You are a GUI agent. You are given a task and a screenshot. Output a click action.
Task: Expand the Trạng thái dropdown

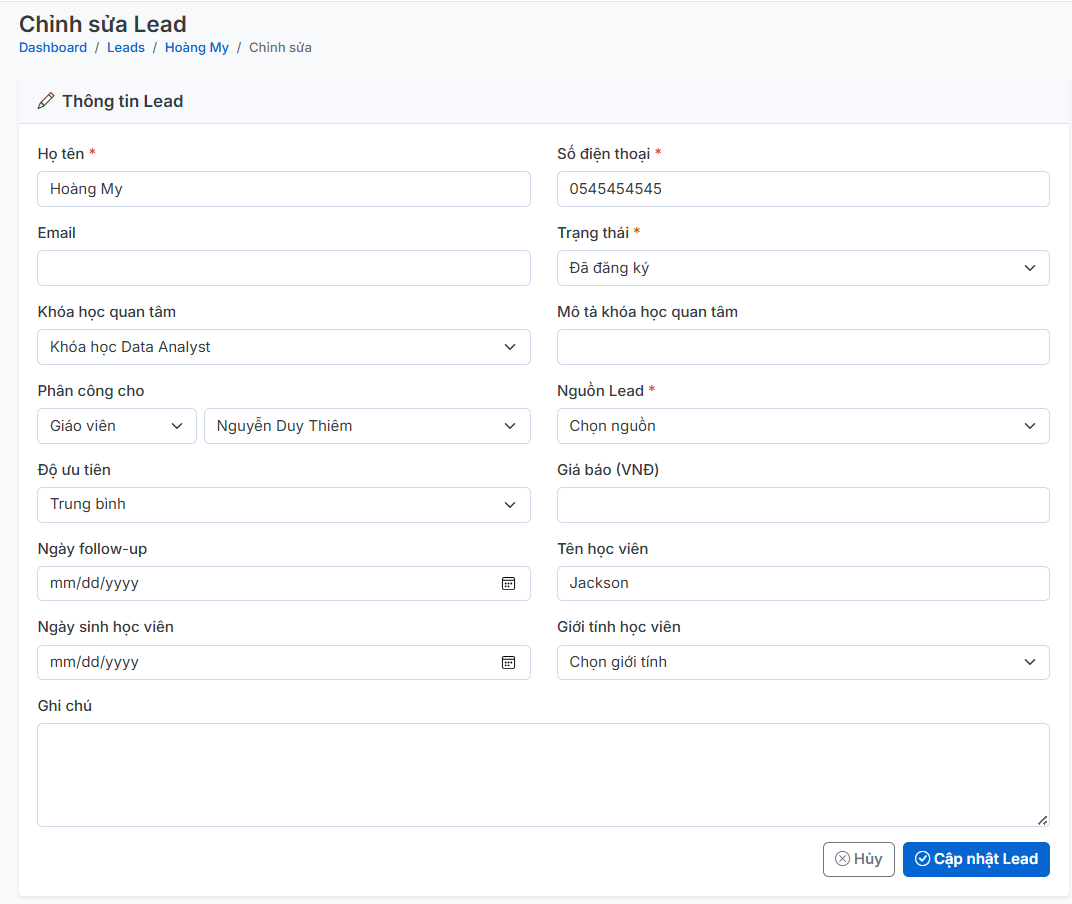(x=802, y=268)
